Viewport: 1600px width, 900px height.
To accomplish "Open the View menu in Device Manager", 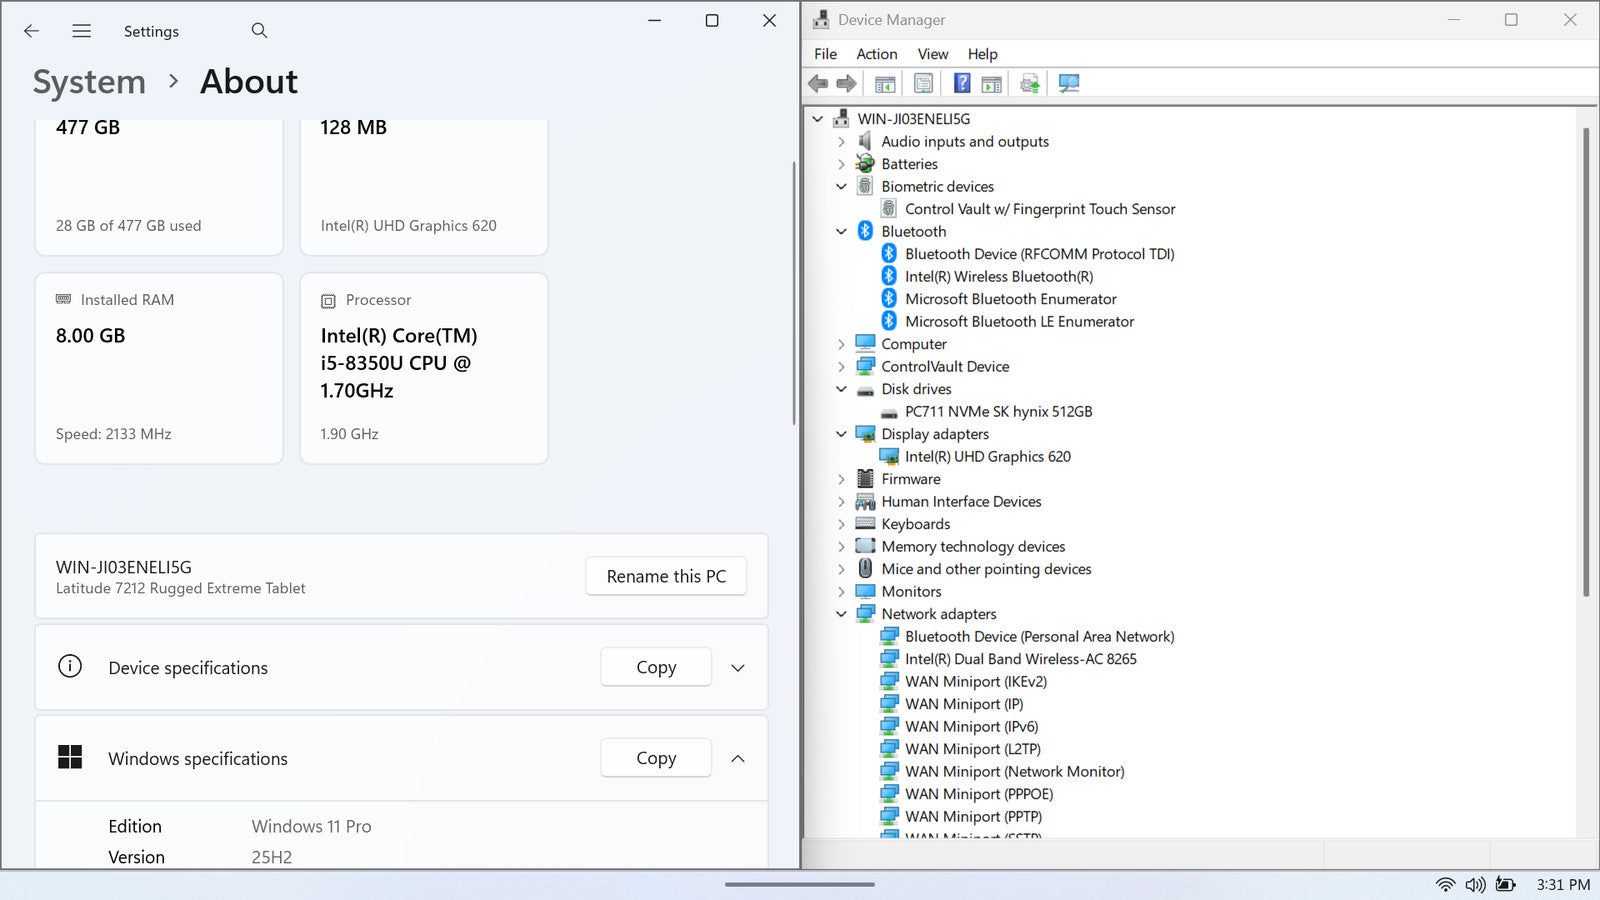I will pyautogui.click(x=932, y=54).
